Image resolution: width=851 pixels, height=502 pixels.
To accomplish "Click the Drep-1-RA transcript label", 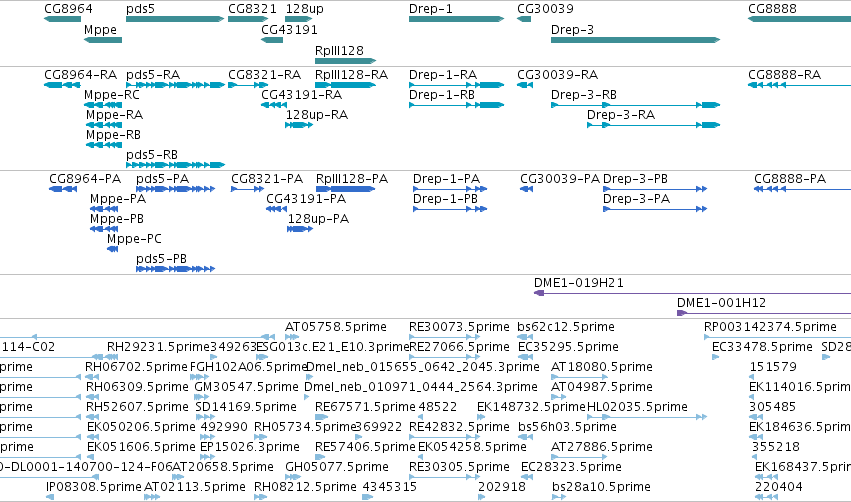I will tap(443, 75).
